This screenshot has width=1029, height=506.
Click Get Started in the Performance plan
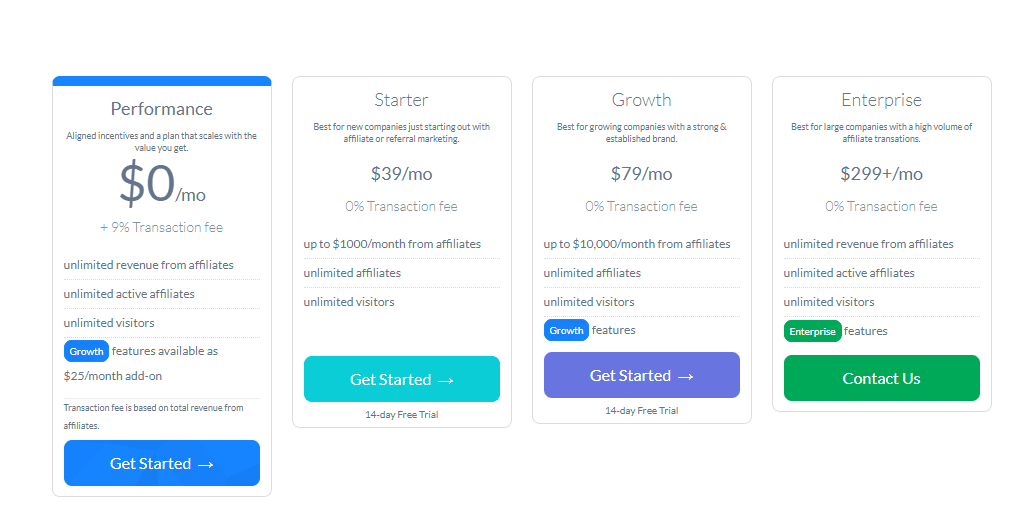coord(161,463)
